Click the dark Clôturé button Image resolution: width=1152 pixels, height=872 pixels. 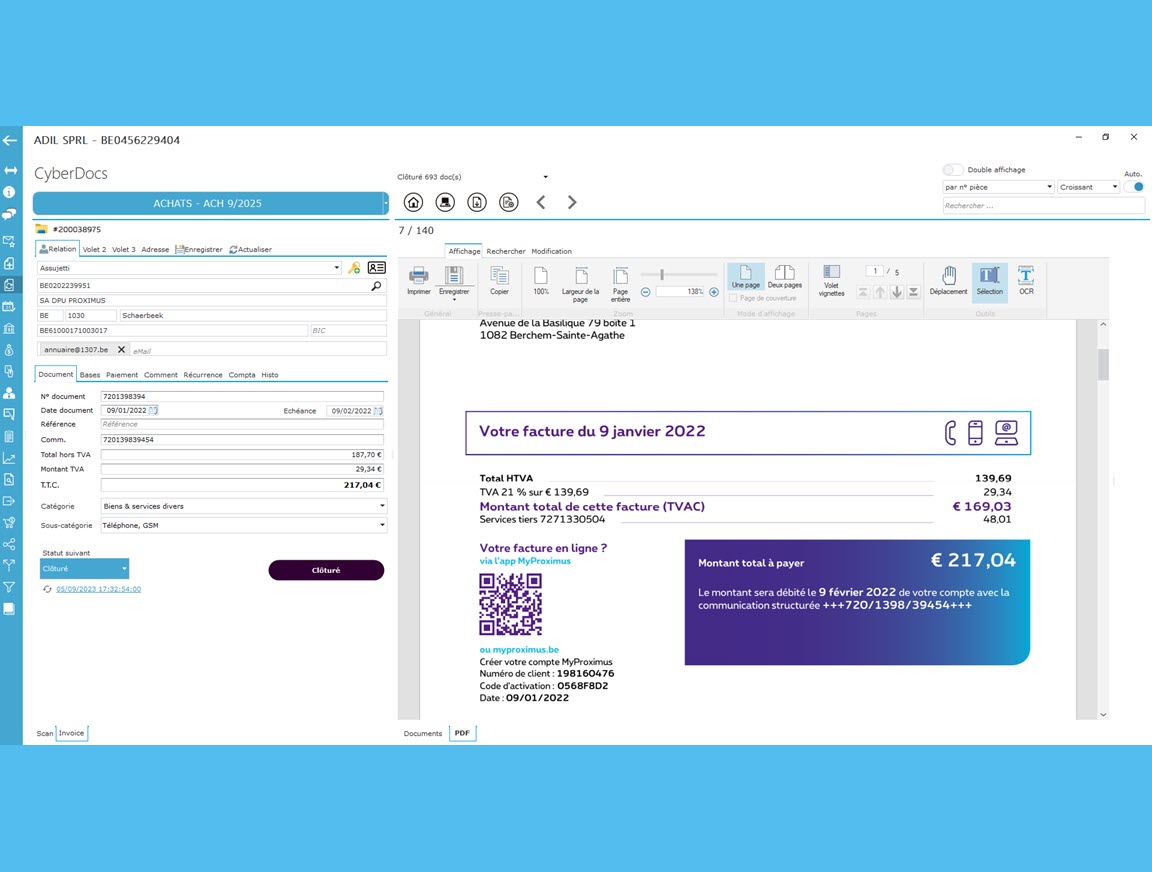[326, 570]
